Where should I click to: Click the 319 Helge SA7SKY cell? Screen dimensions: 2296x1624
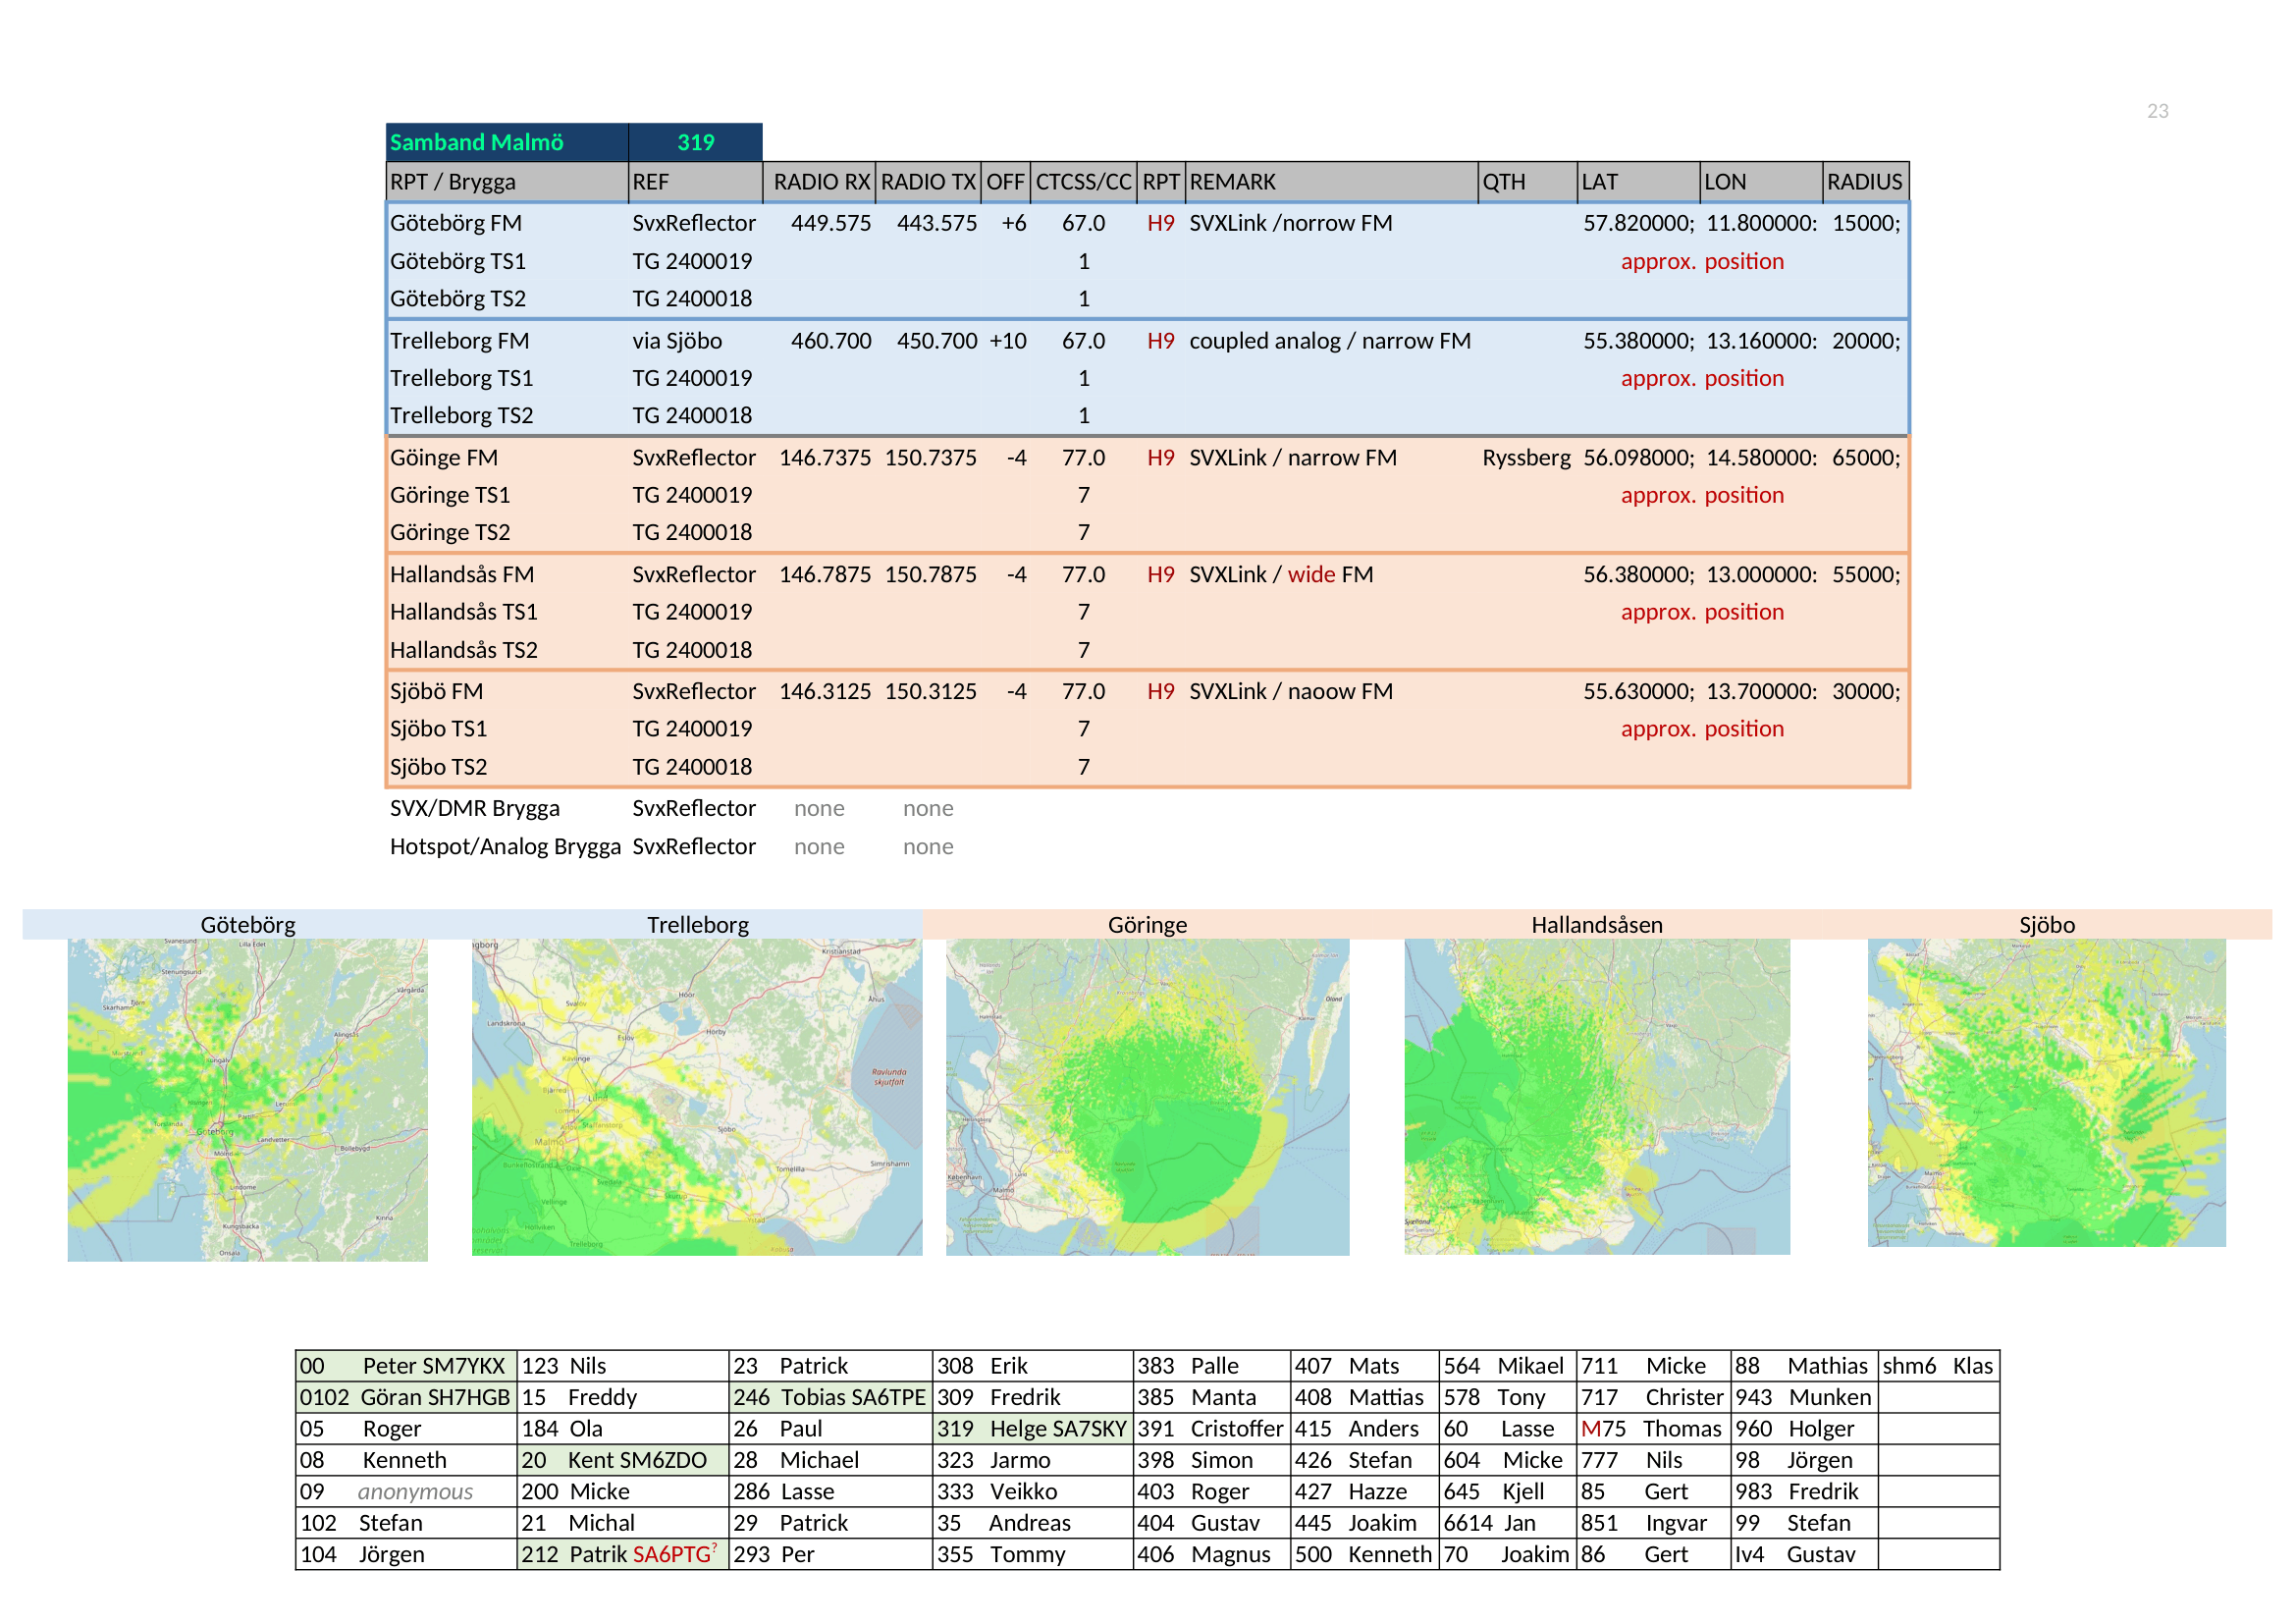click(1032, 1429)
